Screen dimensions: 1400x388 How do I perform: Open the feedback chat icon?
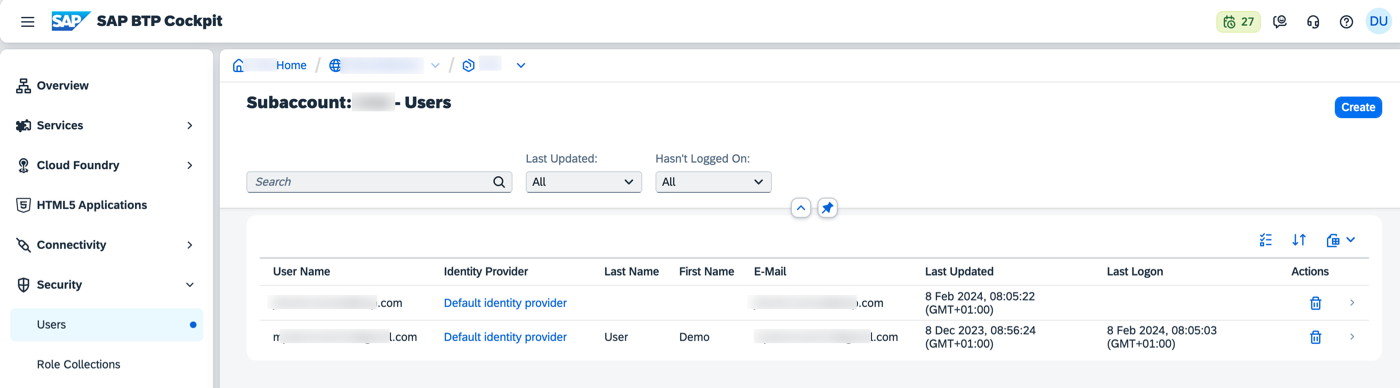point(1280,22)
